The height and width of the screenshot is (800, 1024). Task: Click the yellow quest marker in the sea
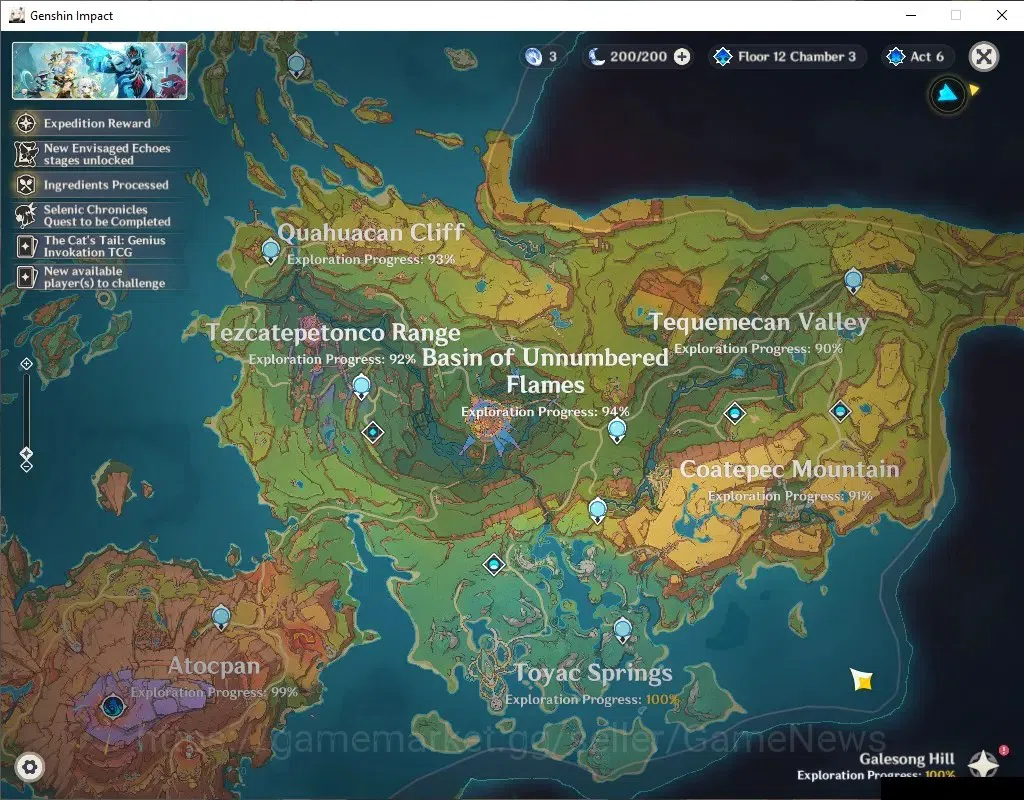pos(863,680)
